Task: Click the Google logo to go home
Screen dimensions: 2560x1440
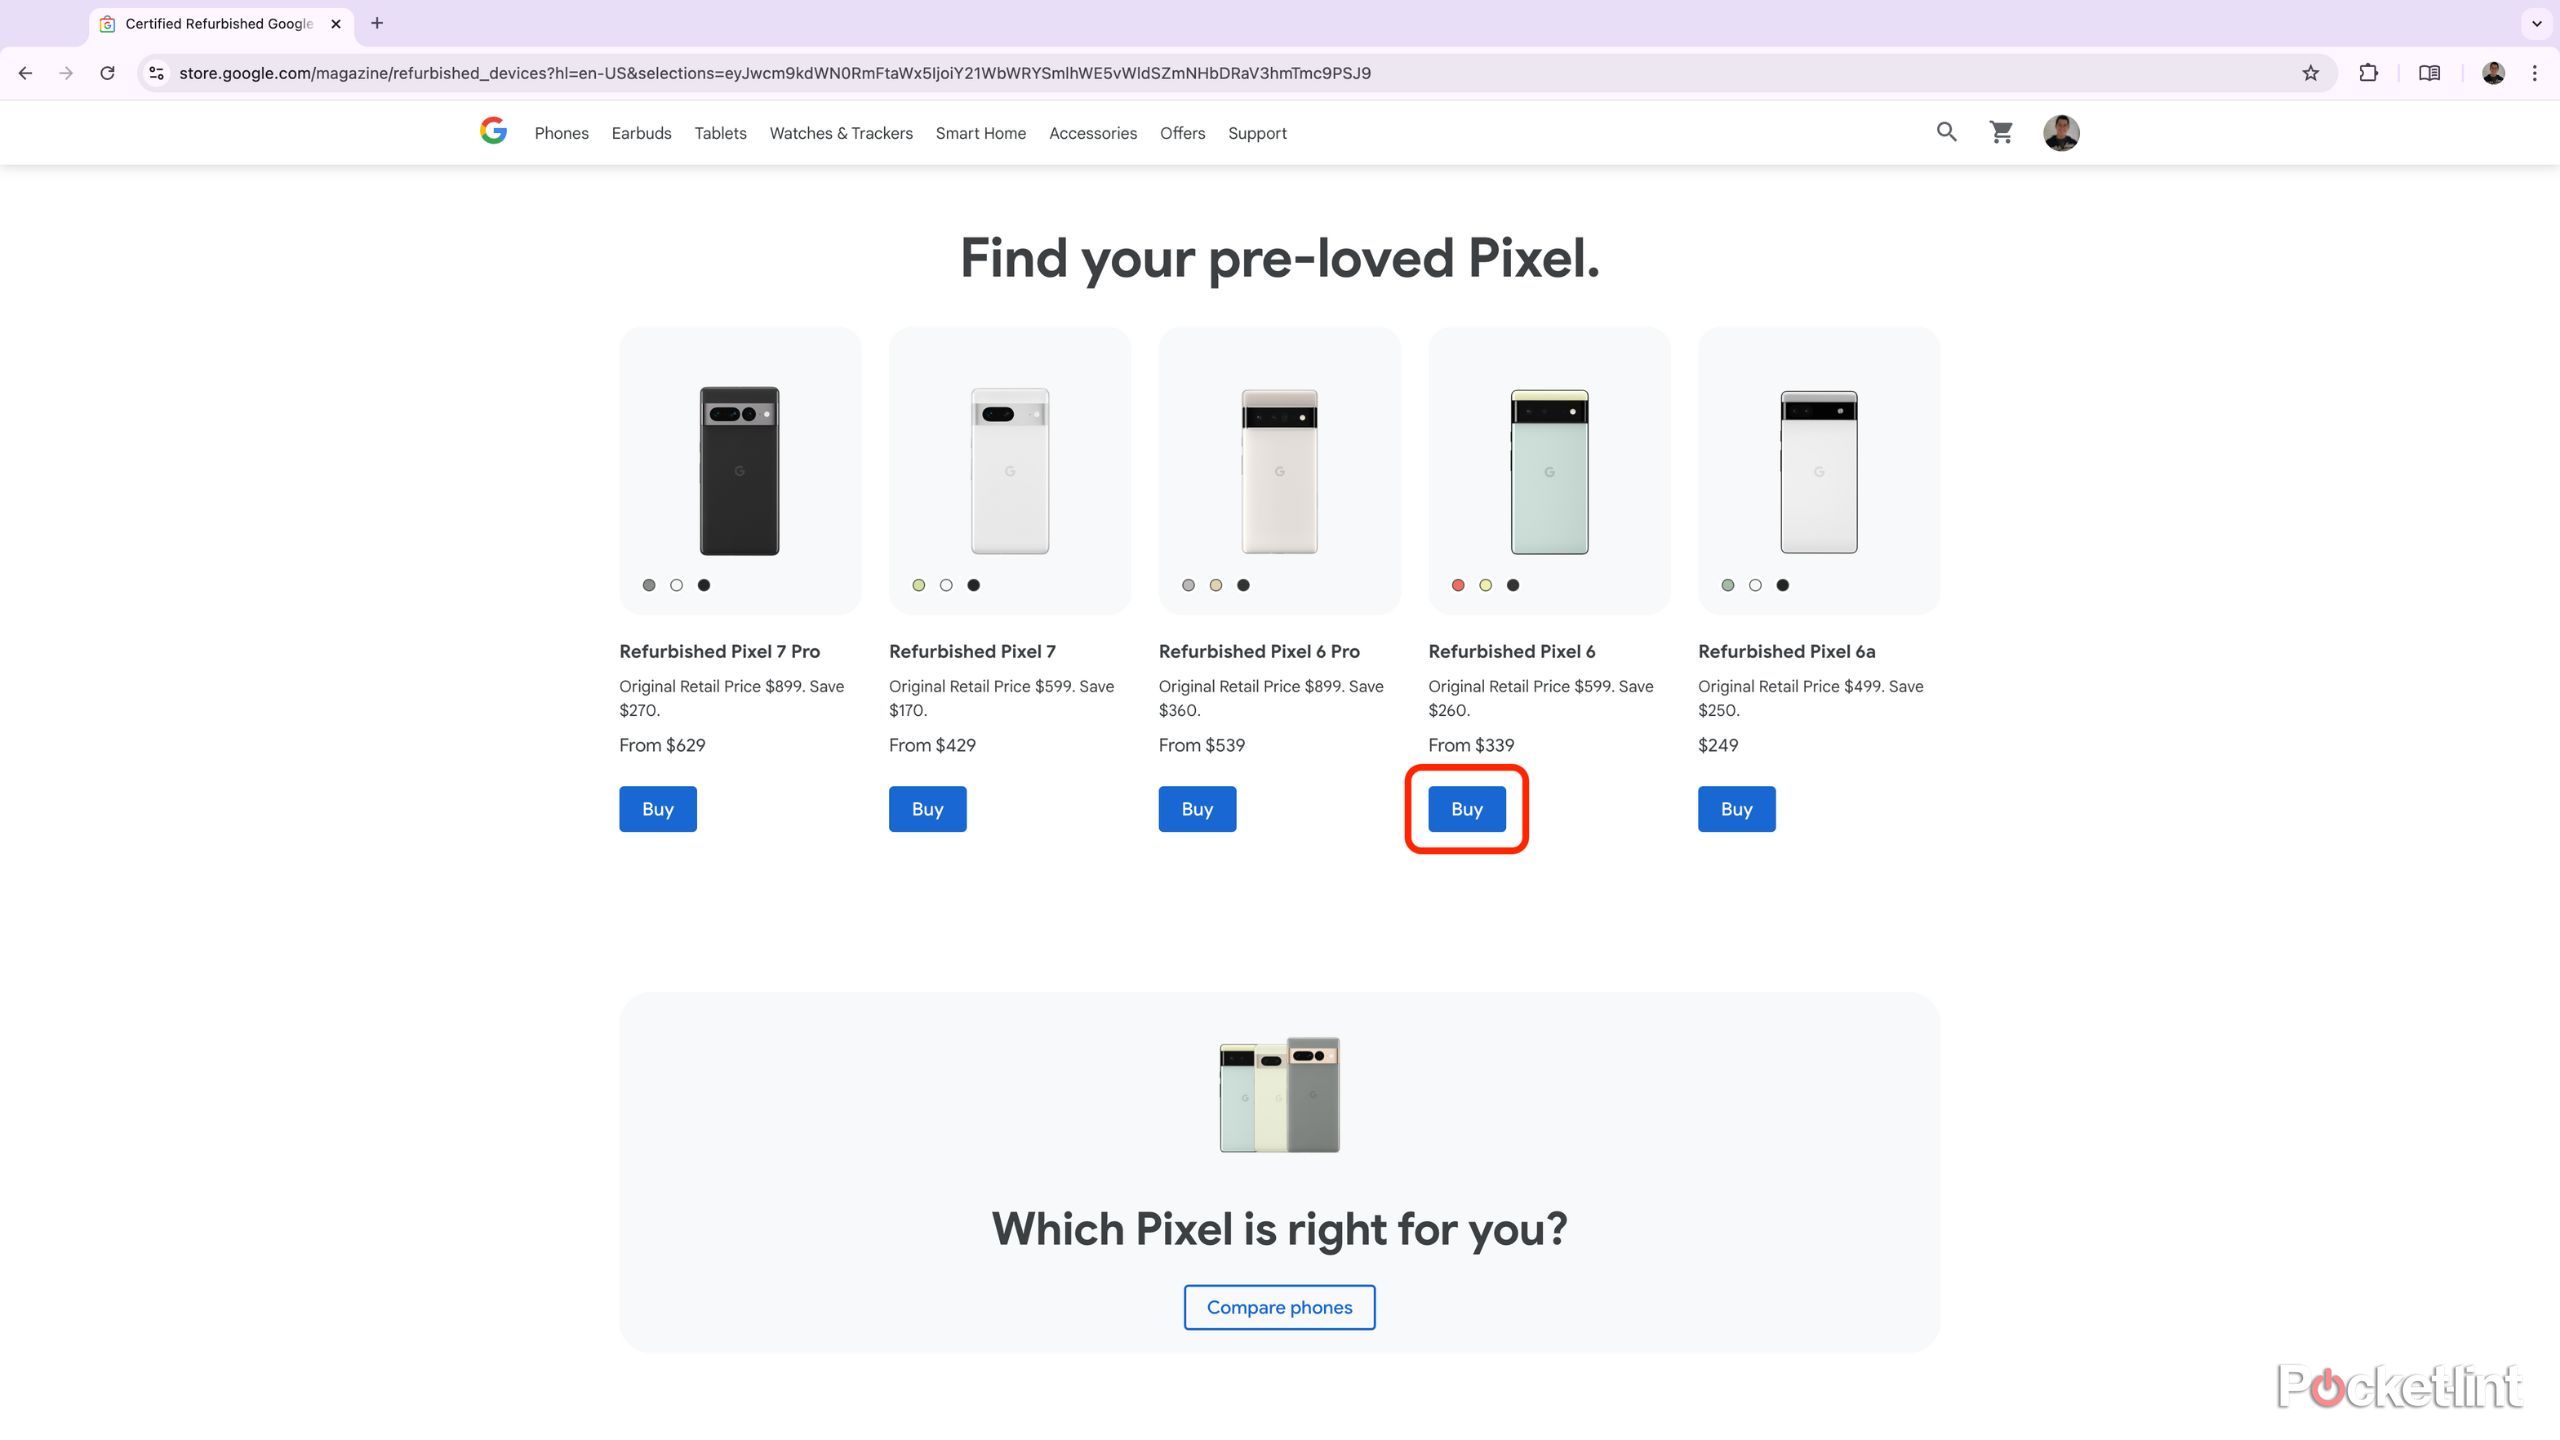Action: tap(492, 131)
